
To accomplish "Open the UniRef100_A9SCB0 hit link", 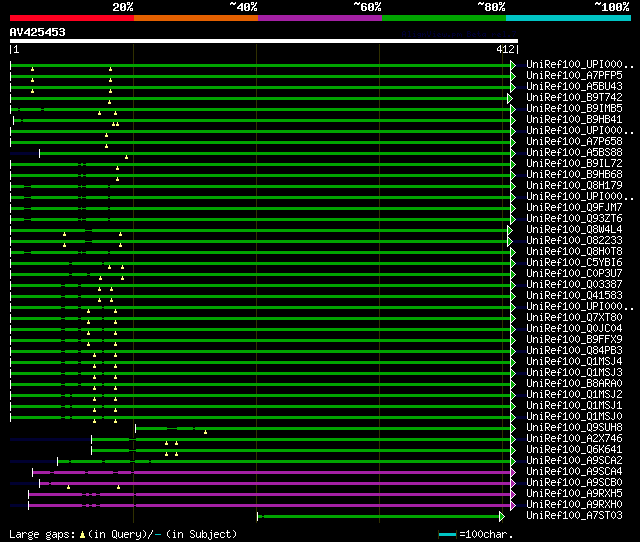I will click(574, 483).
